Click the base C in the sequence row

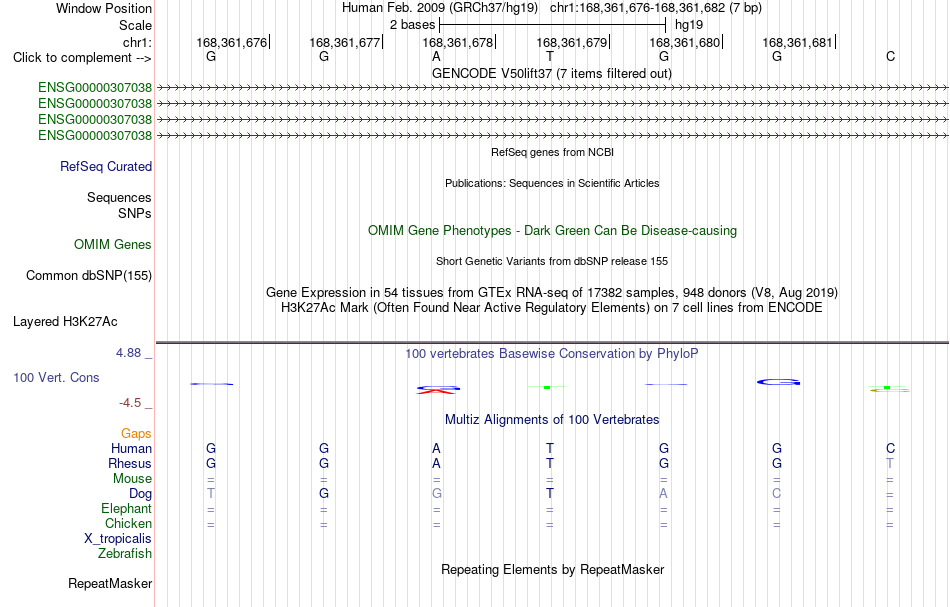pyautogui.click(x=890, y=56)
